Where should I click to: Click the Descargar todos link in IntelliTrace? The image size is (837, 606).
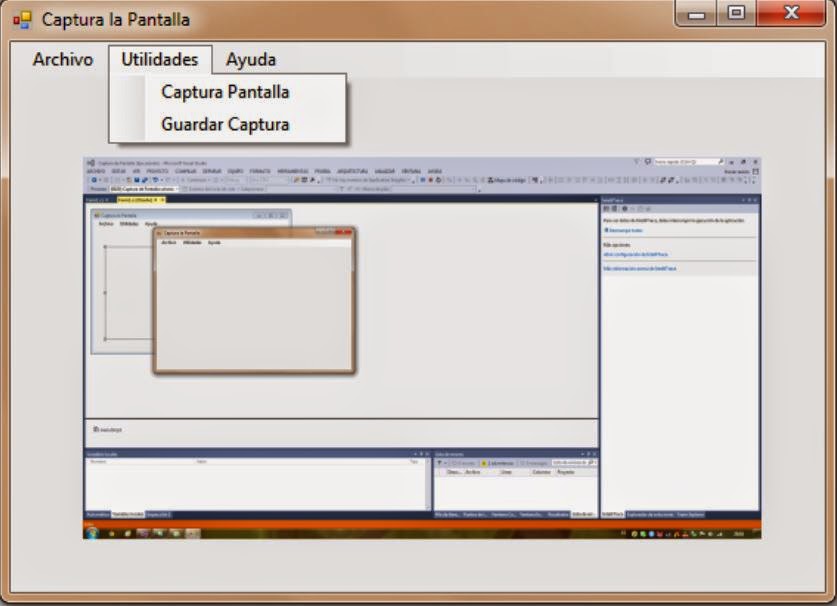click(625, 231)
